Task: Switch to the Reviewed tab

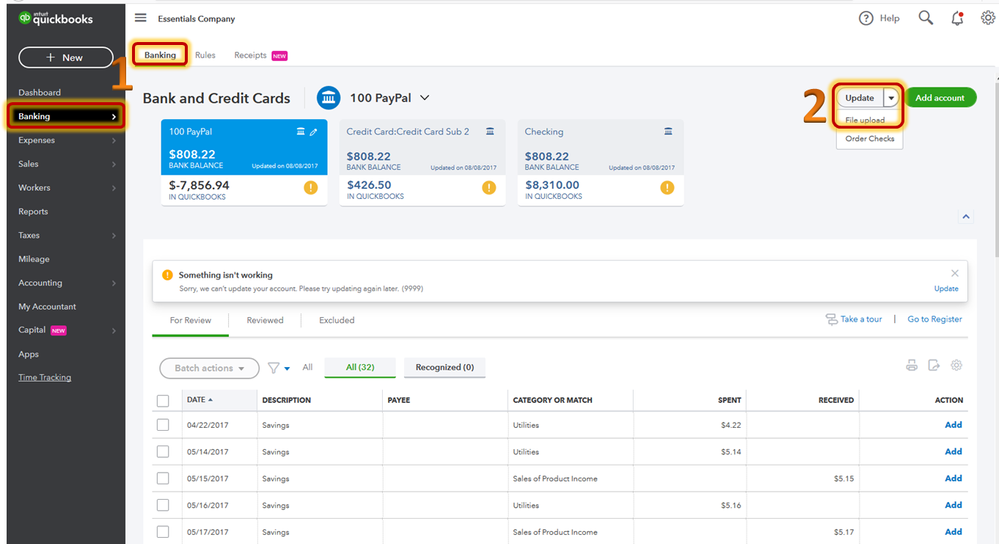Action: pyautogui.click(x=265, y=320)
